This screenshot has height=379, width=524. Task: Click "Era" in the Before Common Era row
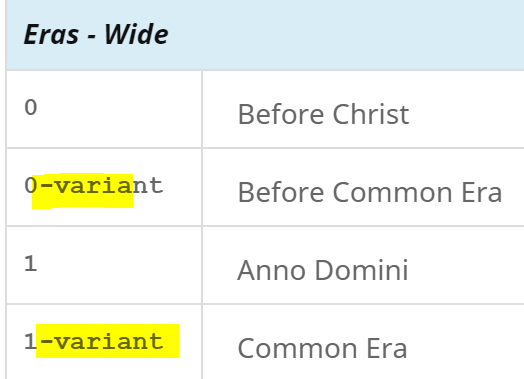(482, 193)
